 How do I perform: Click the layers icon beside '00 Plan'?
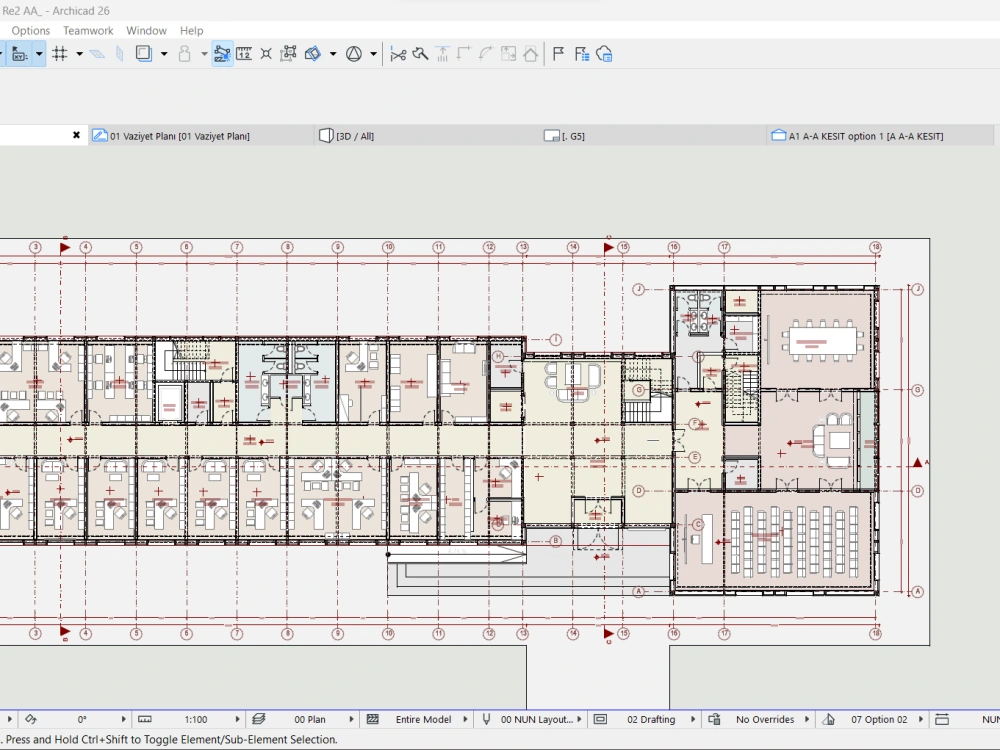(x=258, y=719)
